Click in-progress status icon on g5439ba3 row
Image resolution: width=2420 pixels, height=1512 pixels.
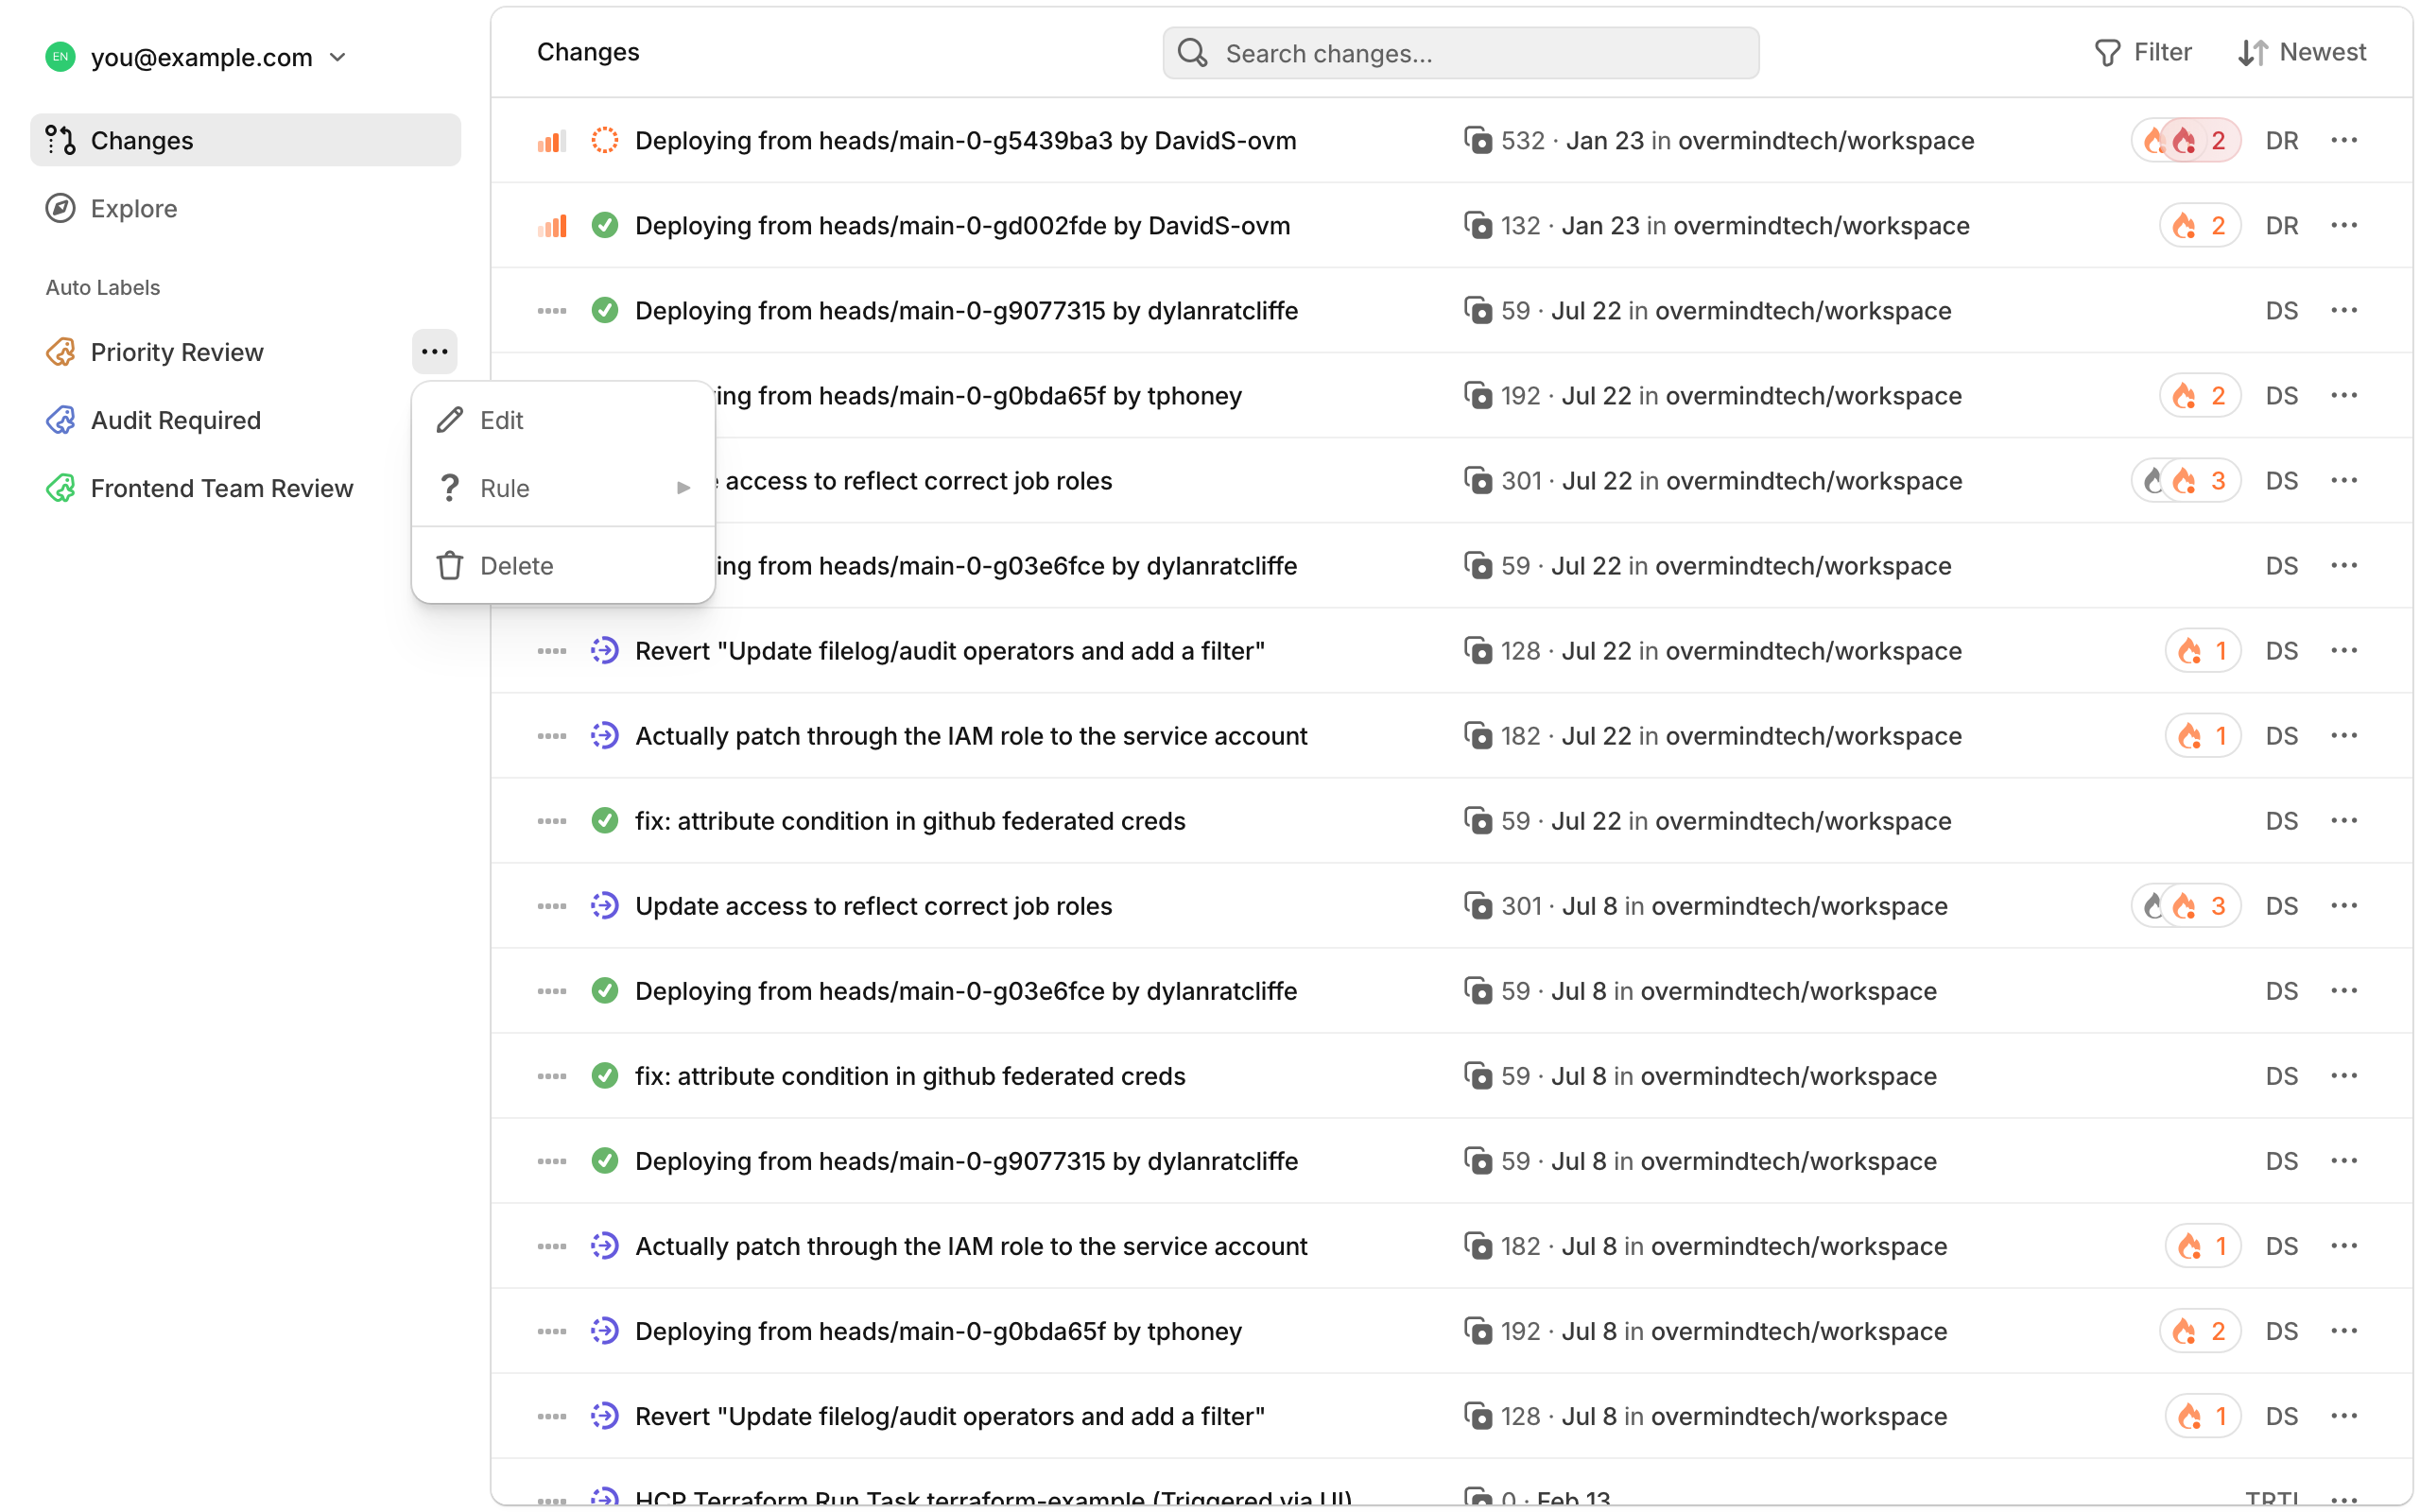pos(604,140)
